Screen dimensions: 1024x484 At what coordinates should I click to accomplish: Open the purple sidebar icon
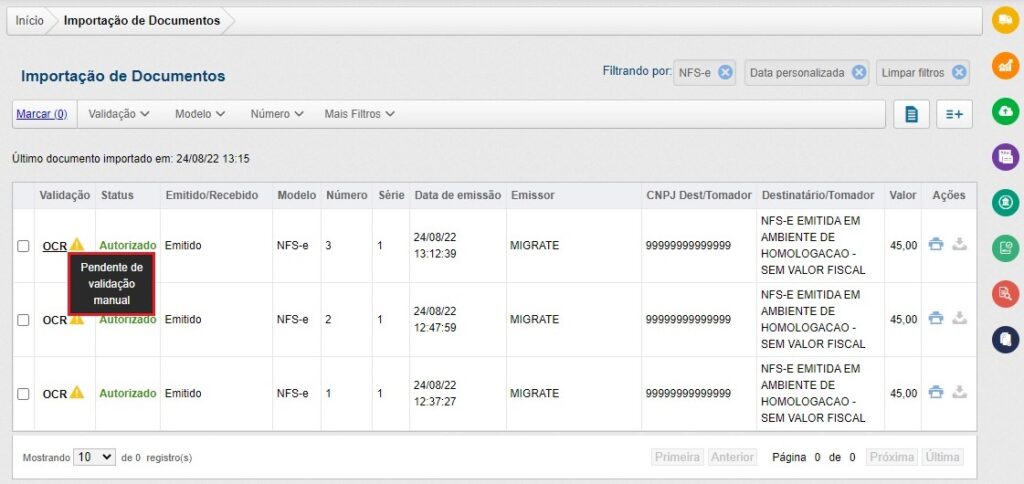(x=1005, y=156)
